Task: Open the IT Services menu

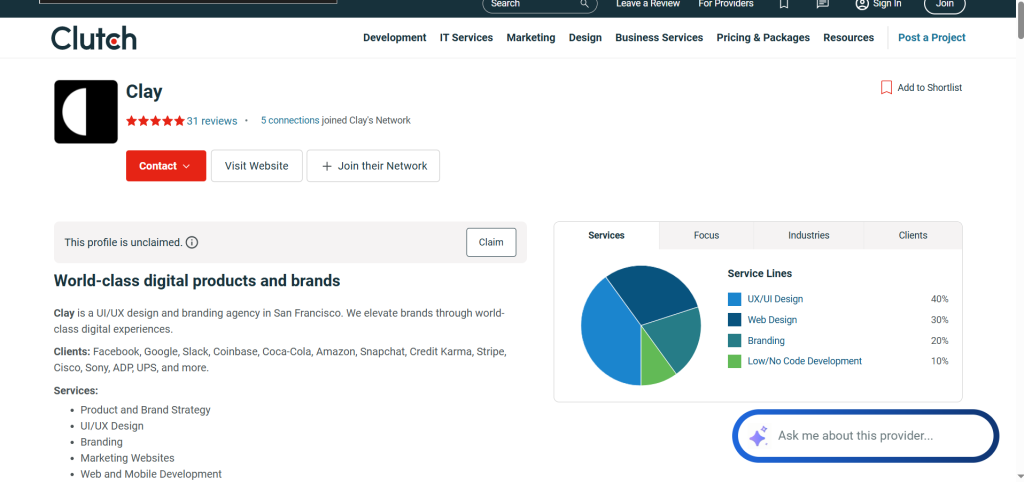Action: (466, 38)
